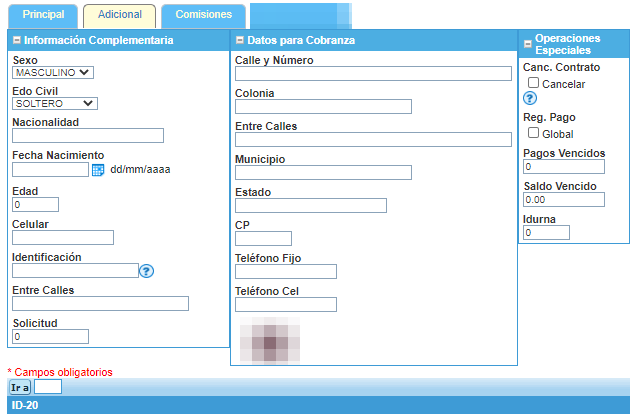Collapse the Operaciones Especiales panel
The height and width of the screenshot is (419, 637).
click(x=527, y=39)
